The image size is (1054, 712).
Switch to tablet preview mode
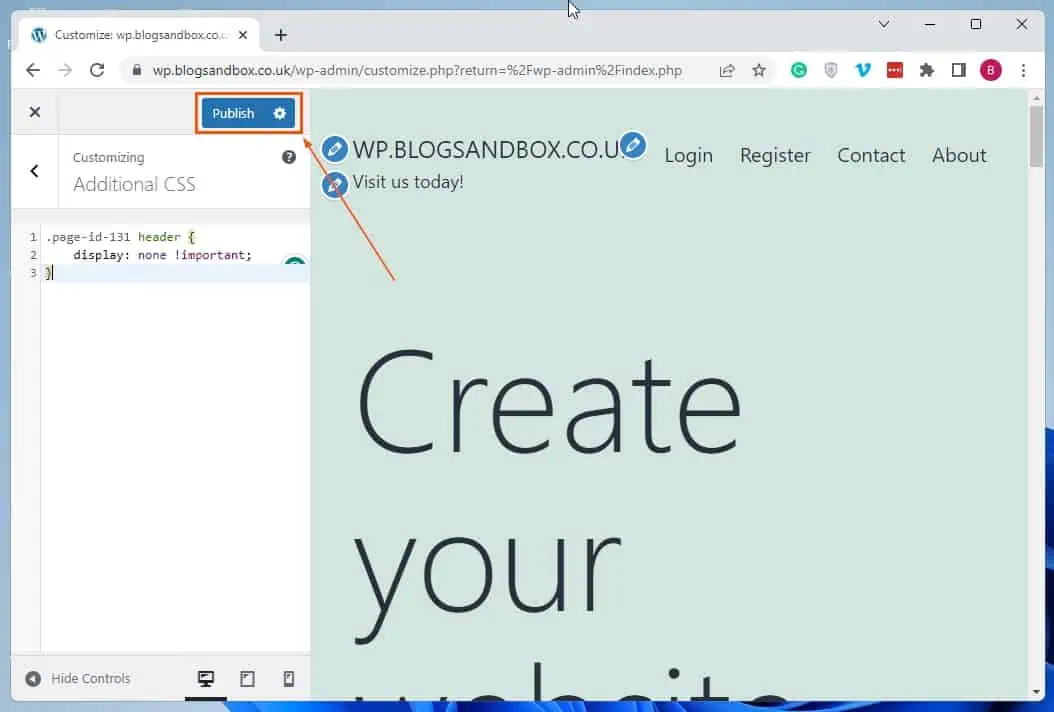click(x=247, y=678)
